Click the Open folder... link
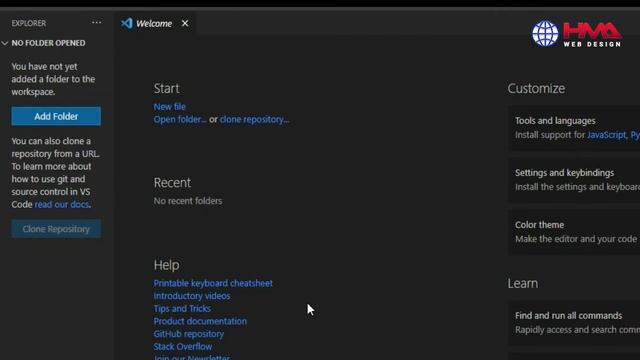This screenshot has width=640, height=360. click(x=180, y=120)
